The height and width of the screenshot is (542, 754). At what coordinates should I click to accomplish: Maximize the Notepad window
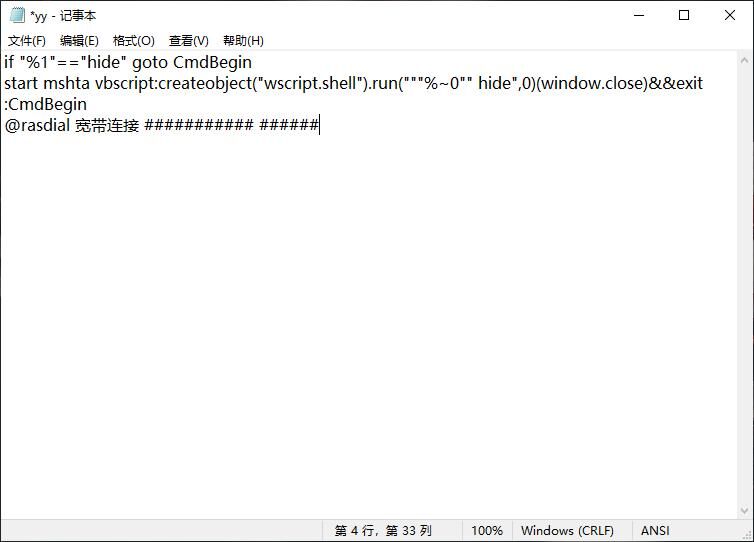coord(684,16)
